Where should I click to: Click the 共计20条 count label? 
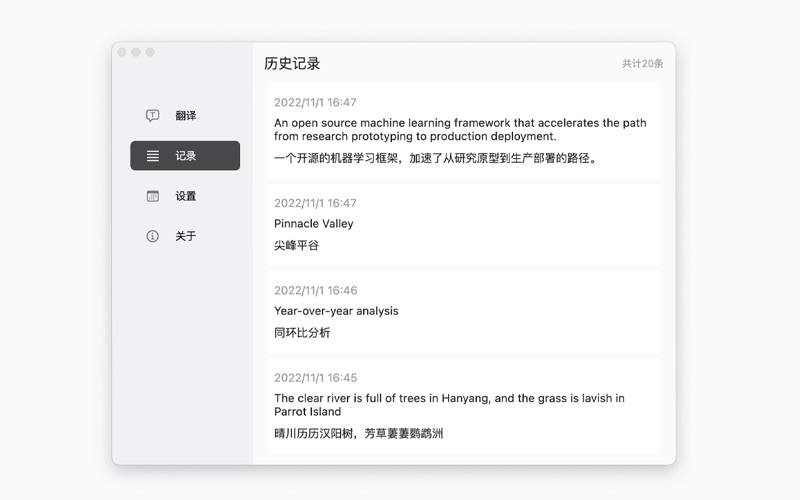point(642,64)
